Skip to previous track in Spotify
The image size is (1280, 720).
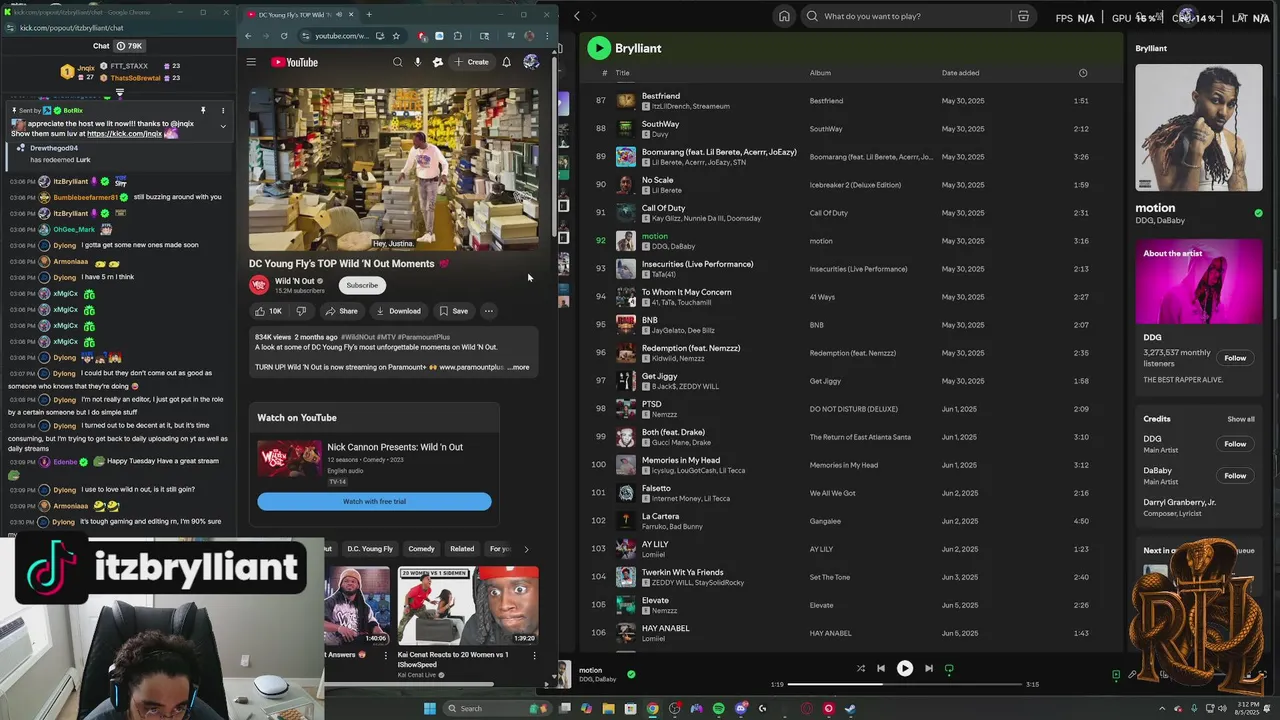(x=881, y=668)
